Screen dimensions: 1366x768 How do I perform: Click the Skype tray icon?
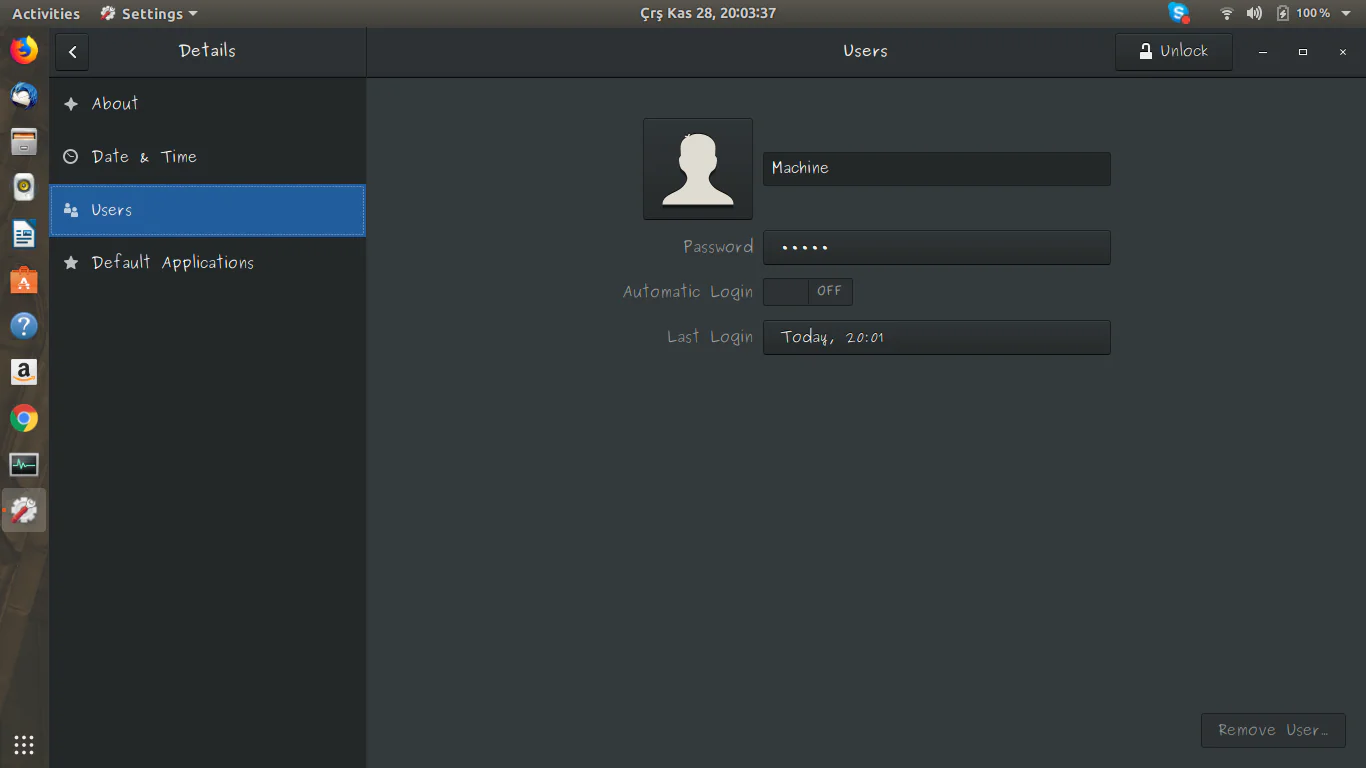[1179, 13]
